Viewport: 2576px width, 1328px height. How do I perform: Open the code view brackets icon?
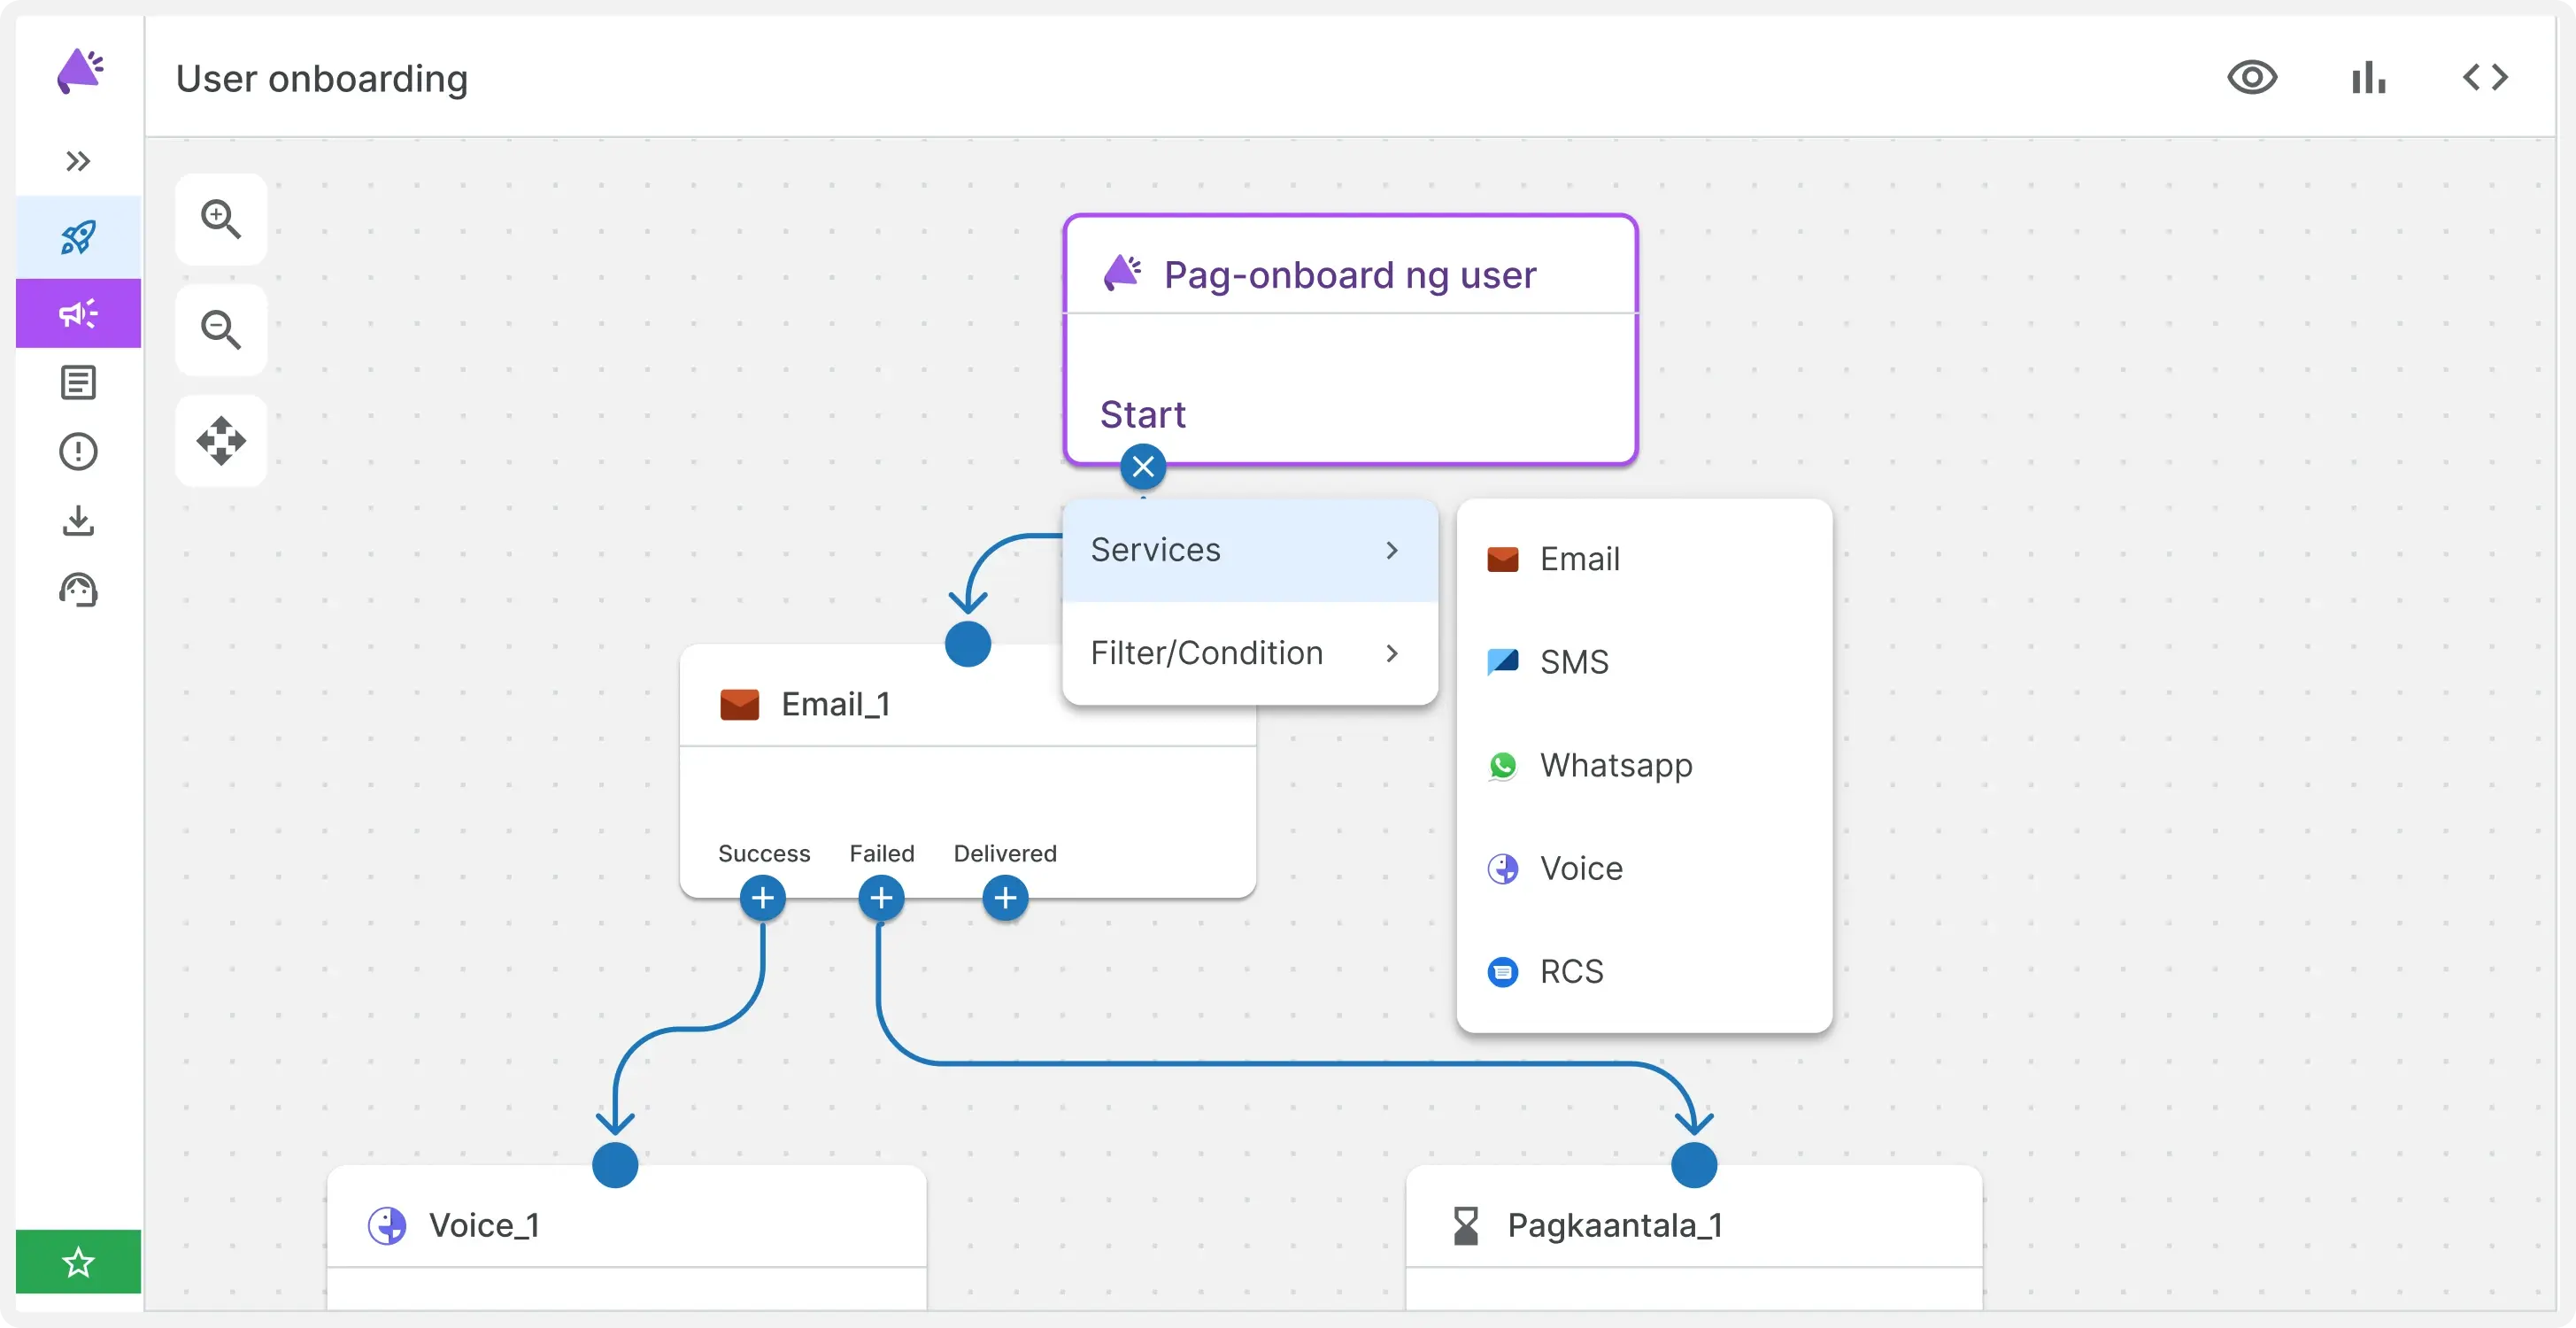click(2485, 78)
